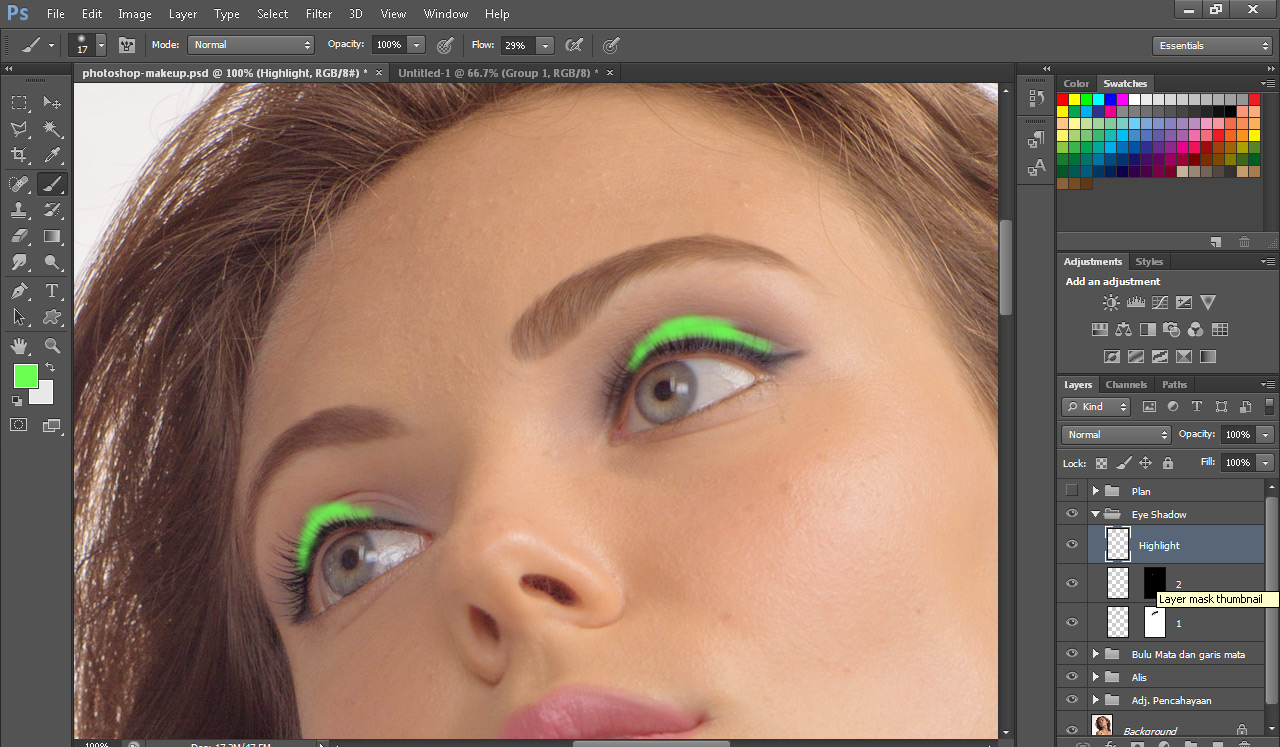The image size is (1280, 747).
Task: Hide the Alis layer group
Action: coord(1072,677)
